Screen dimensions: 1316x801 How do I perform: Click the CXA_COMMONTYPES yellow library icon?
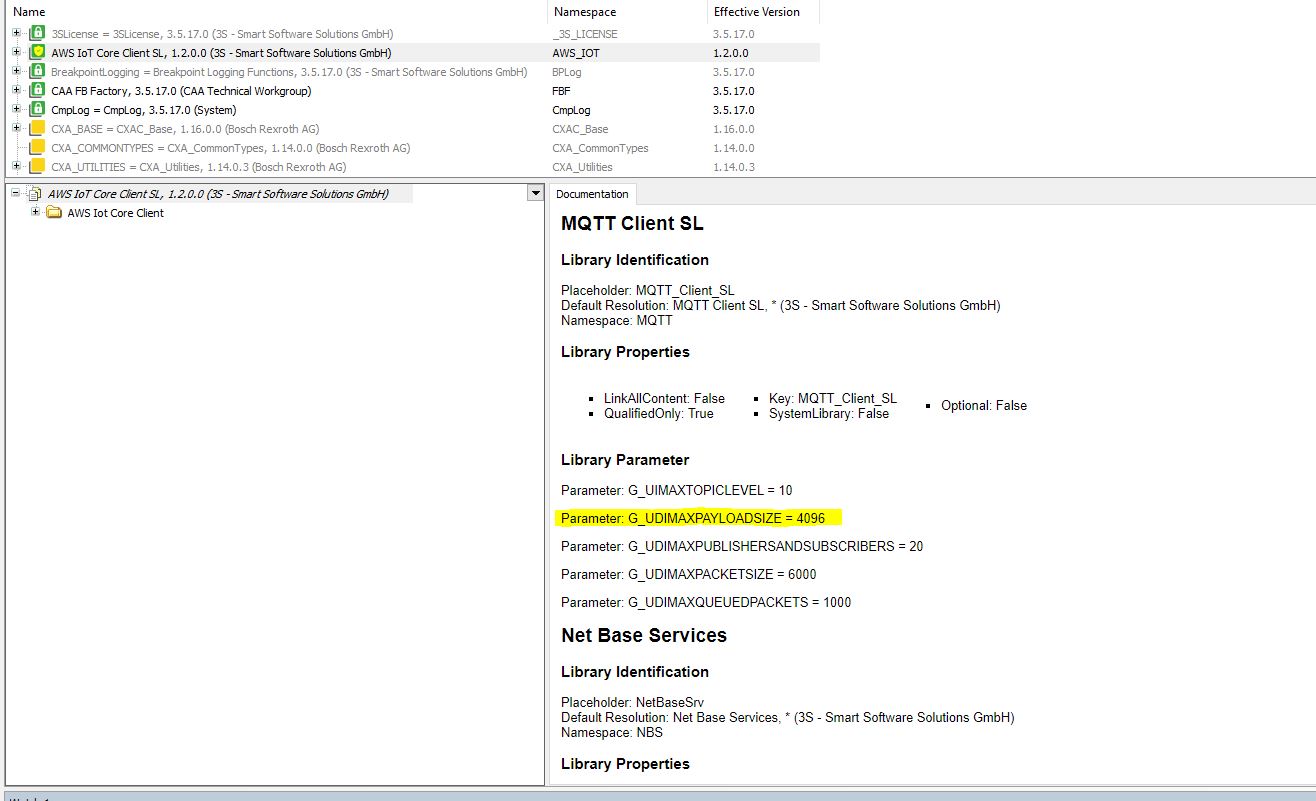38,148
